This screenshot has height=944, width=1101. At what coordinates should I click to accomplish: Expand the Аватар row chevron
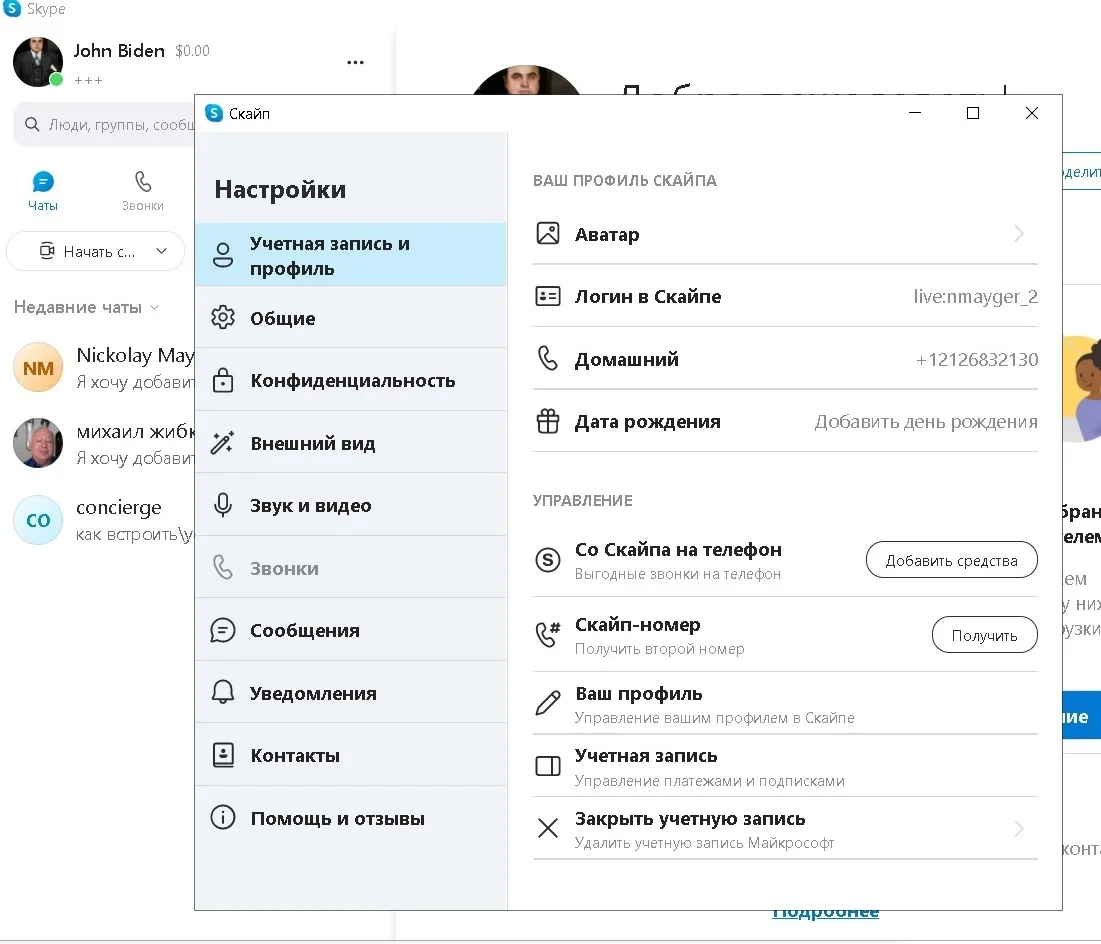tap(1020, 233)
